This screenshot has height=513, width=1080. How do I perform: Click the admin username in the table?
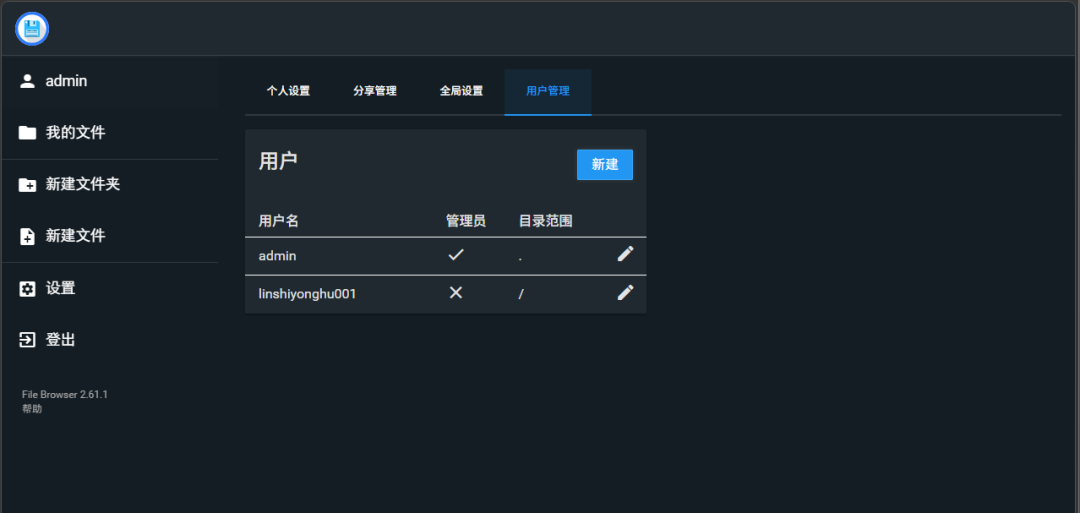click(x=278, y=255)
